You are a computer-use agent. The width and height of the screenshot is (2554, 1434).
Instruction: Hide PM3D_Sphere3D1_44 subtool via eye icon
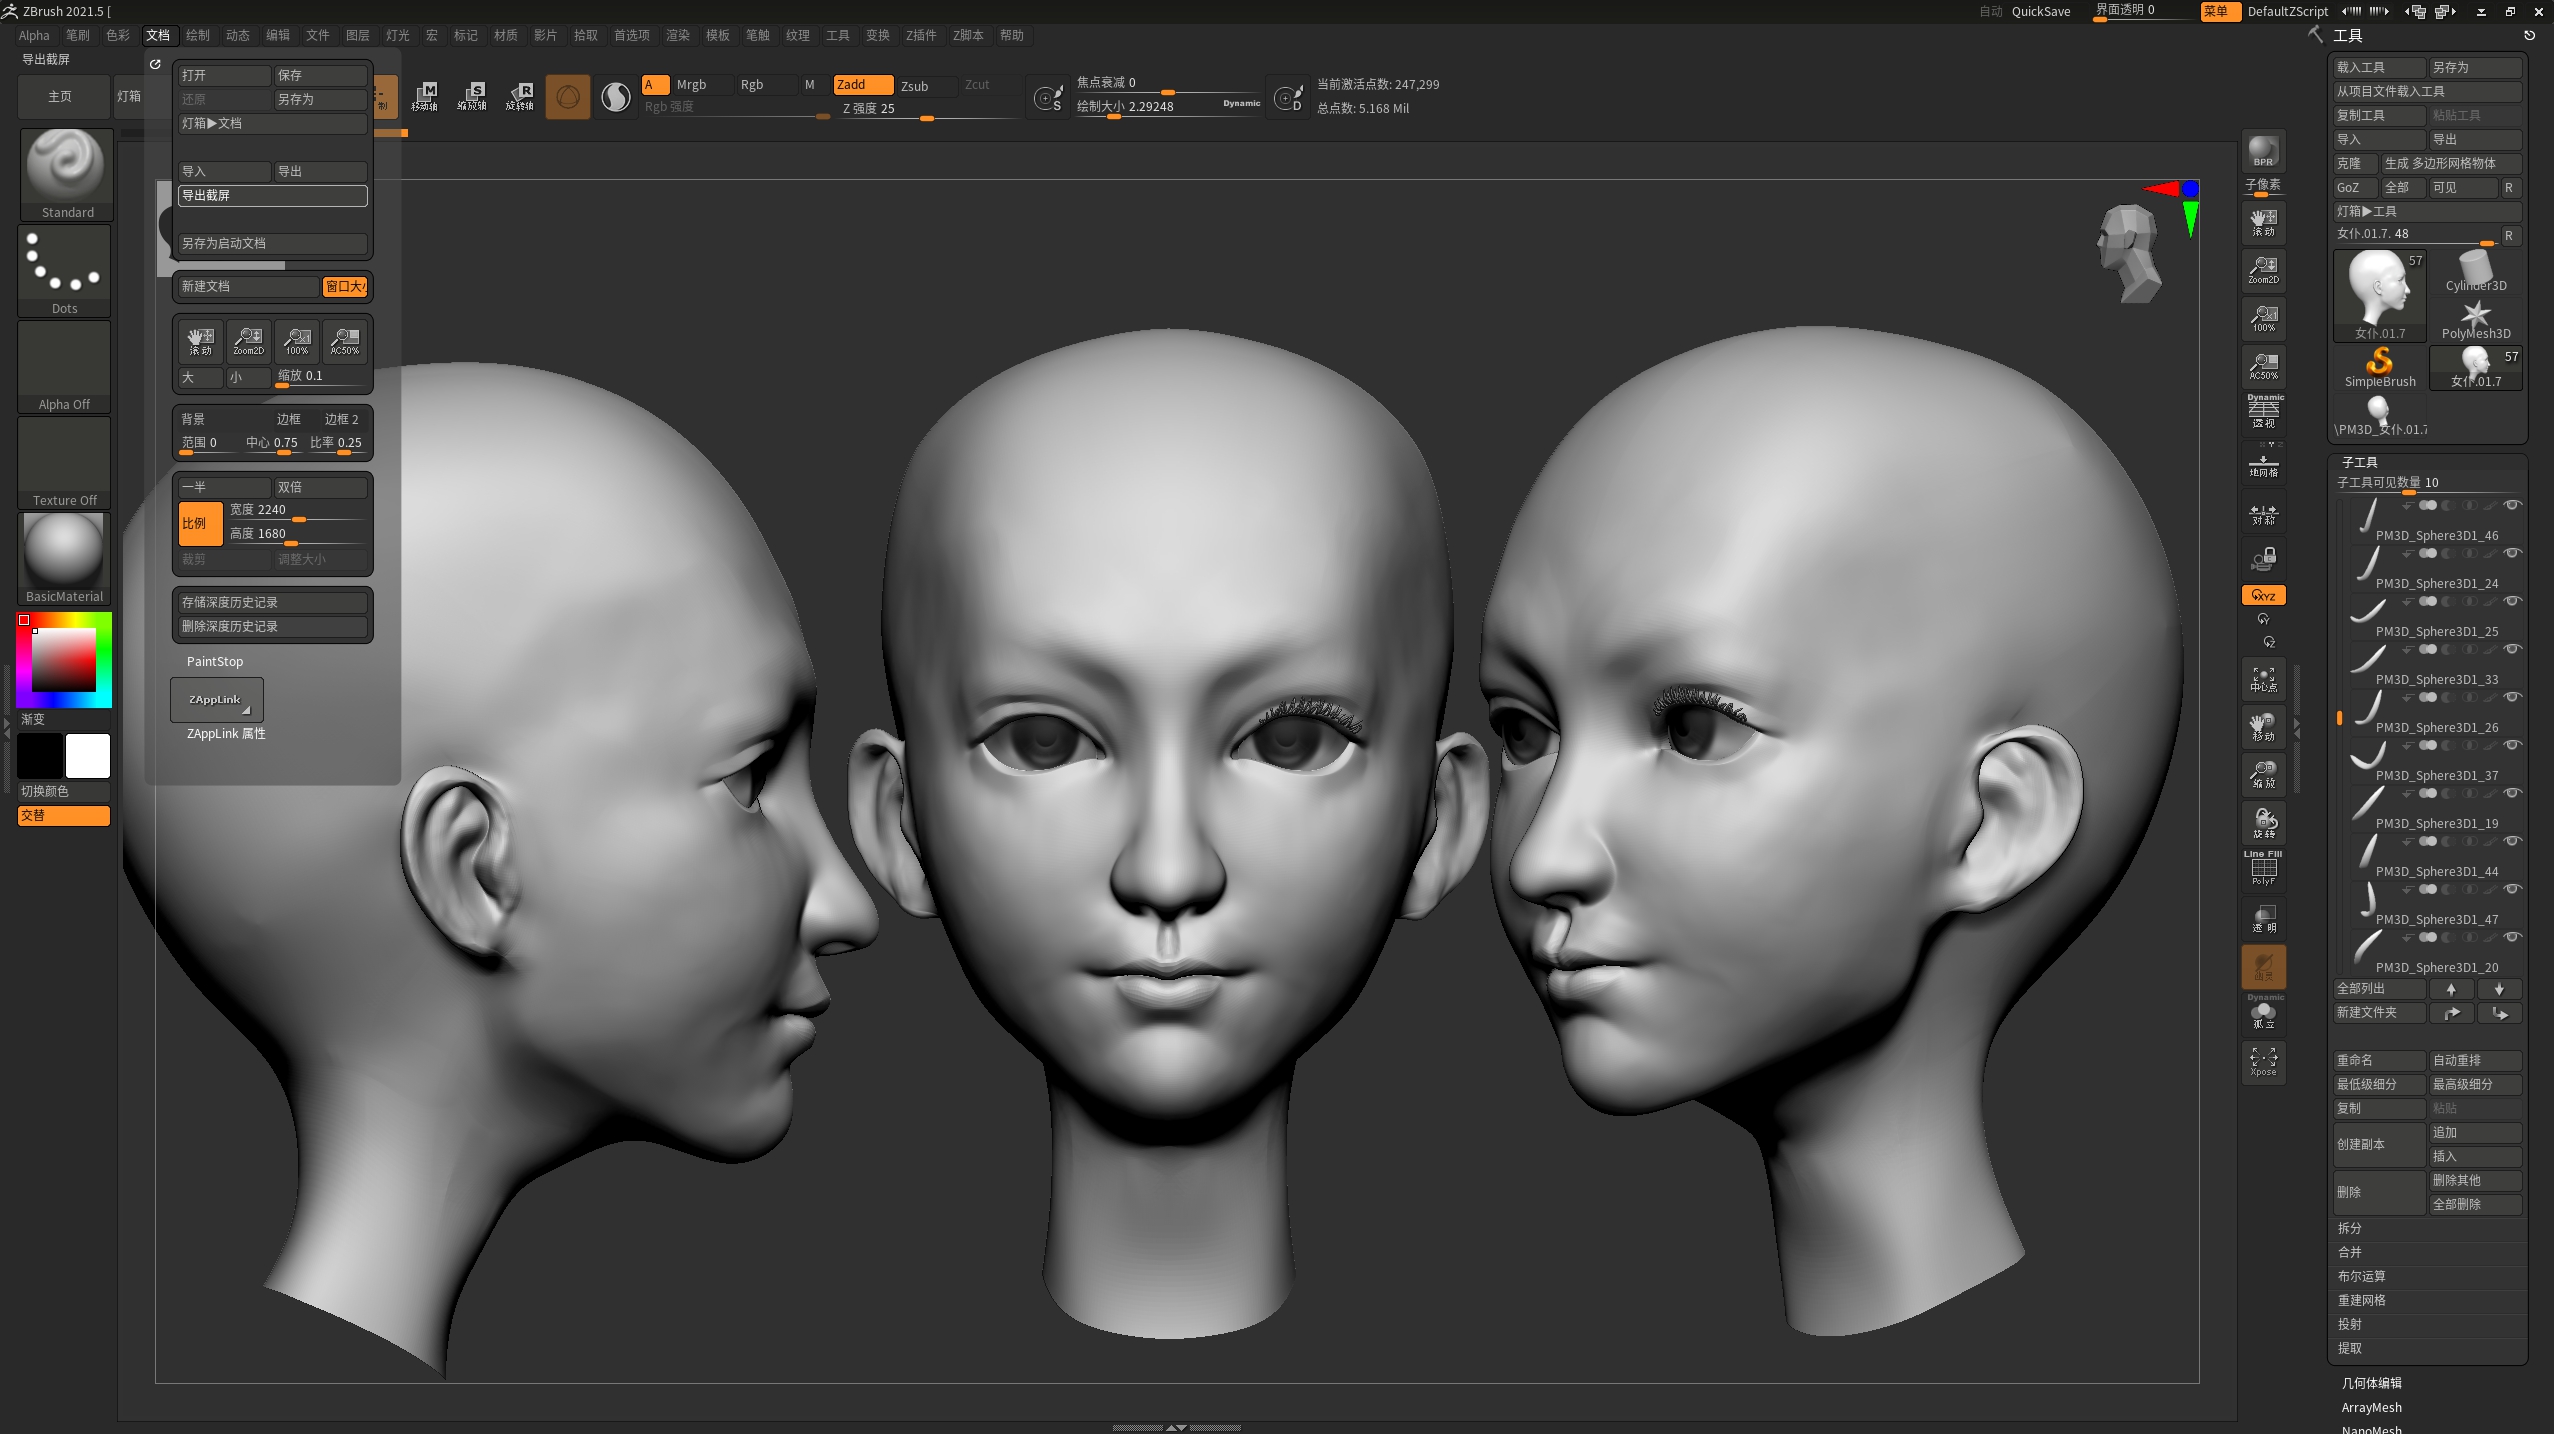coord(2512,841)
